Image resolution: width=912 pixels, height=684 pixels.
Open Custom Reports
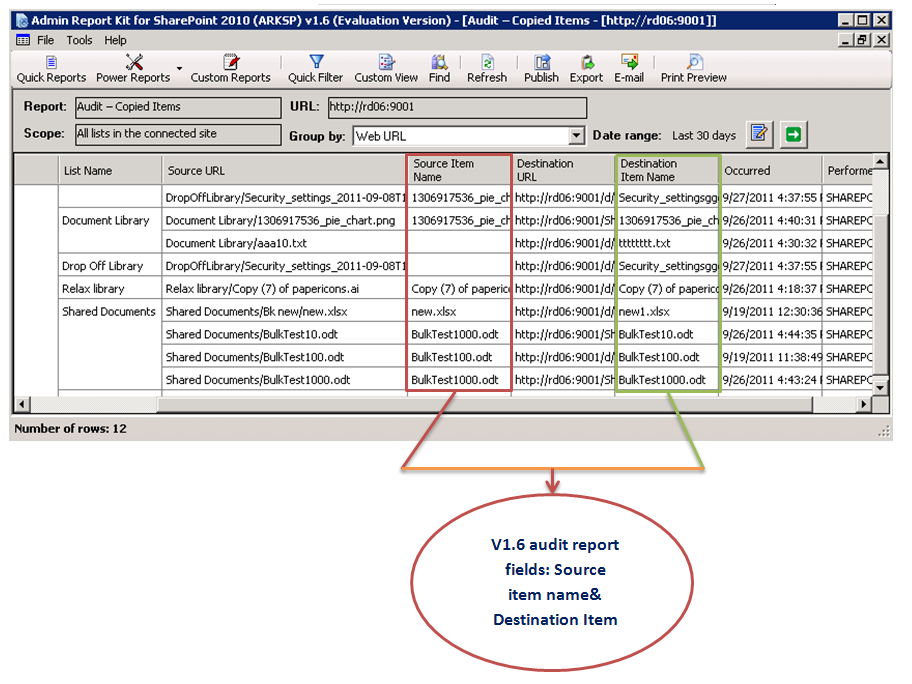(x=230, y=70)
